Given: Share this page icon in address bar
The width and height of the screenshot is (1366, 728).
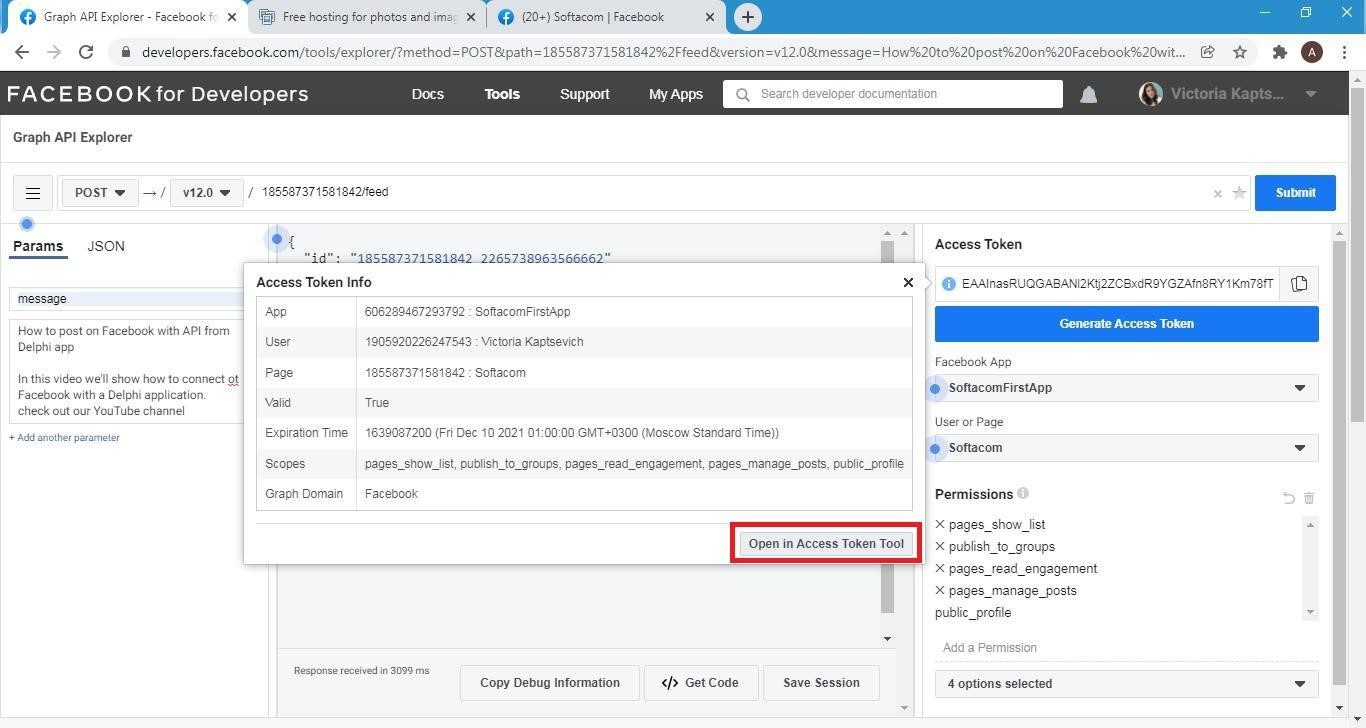Looking at the screenshot, I should (x=1207, y=52).
